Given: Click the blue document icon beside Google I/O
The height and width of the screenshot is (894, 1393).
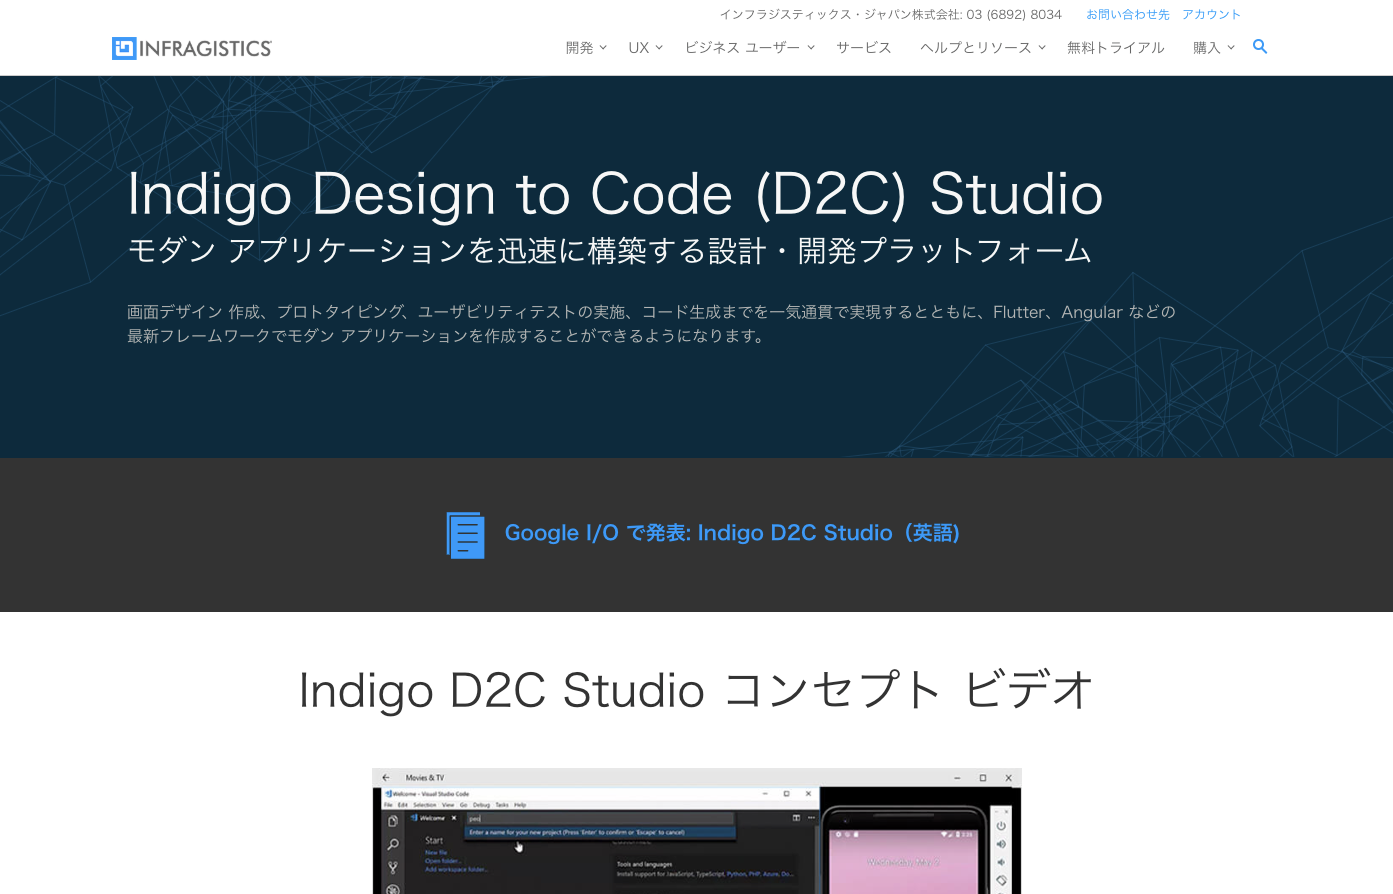Looking at the screenshot, I should pyautogui.click(x=465, y=535).
